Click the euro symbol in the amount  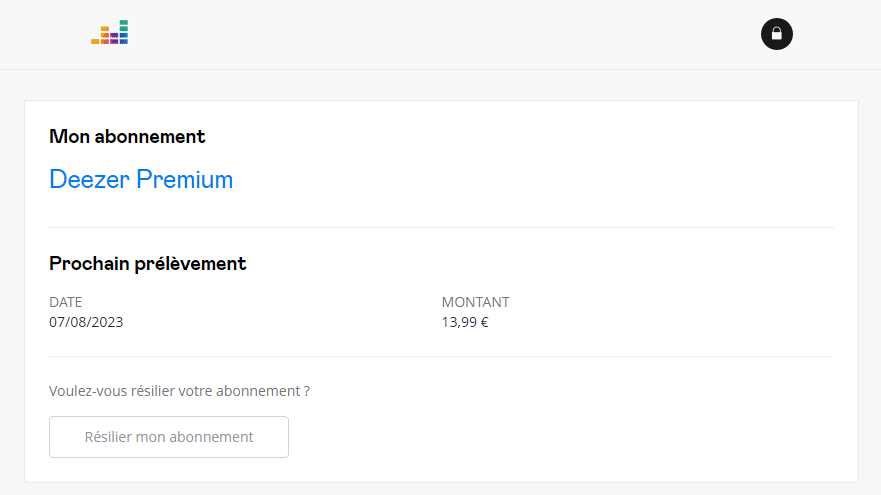pos(484,322)
